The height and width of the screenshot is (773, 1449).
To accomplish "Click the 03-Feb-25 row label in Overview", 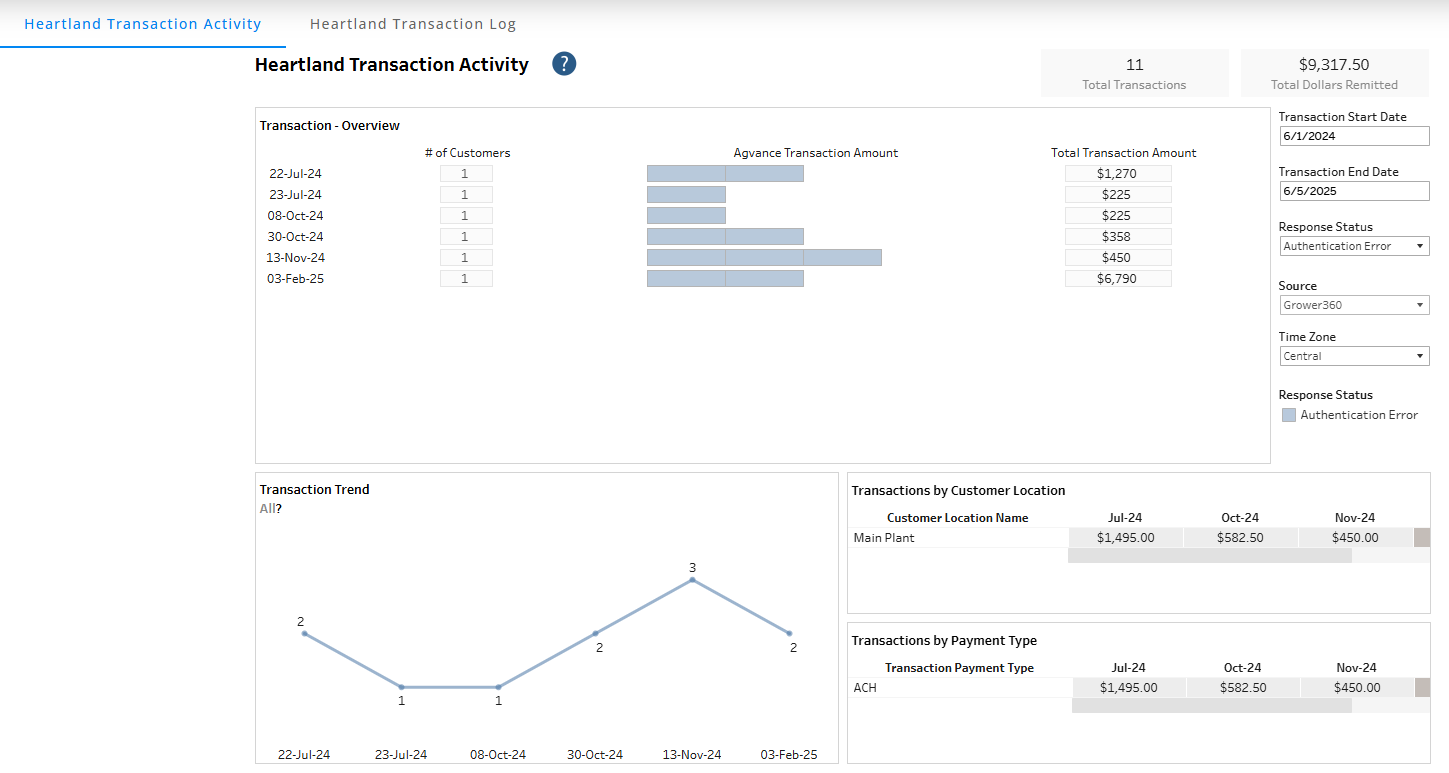I will click(295, 279).
